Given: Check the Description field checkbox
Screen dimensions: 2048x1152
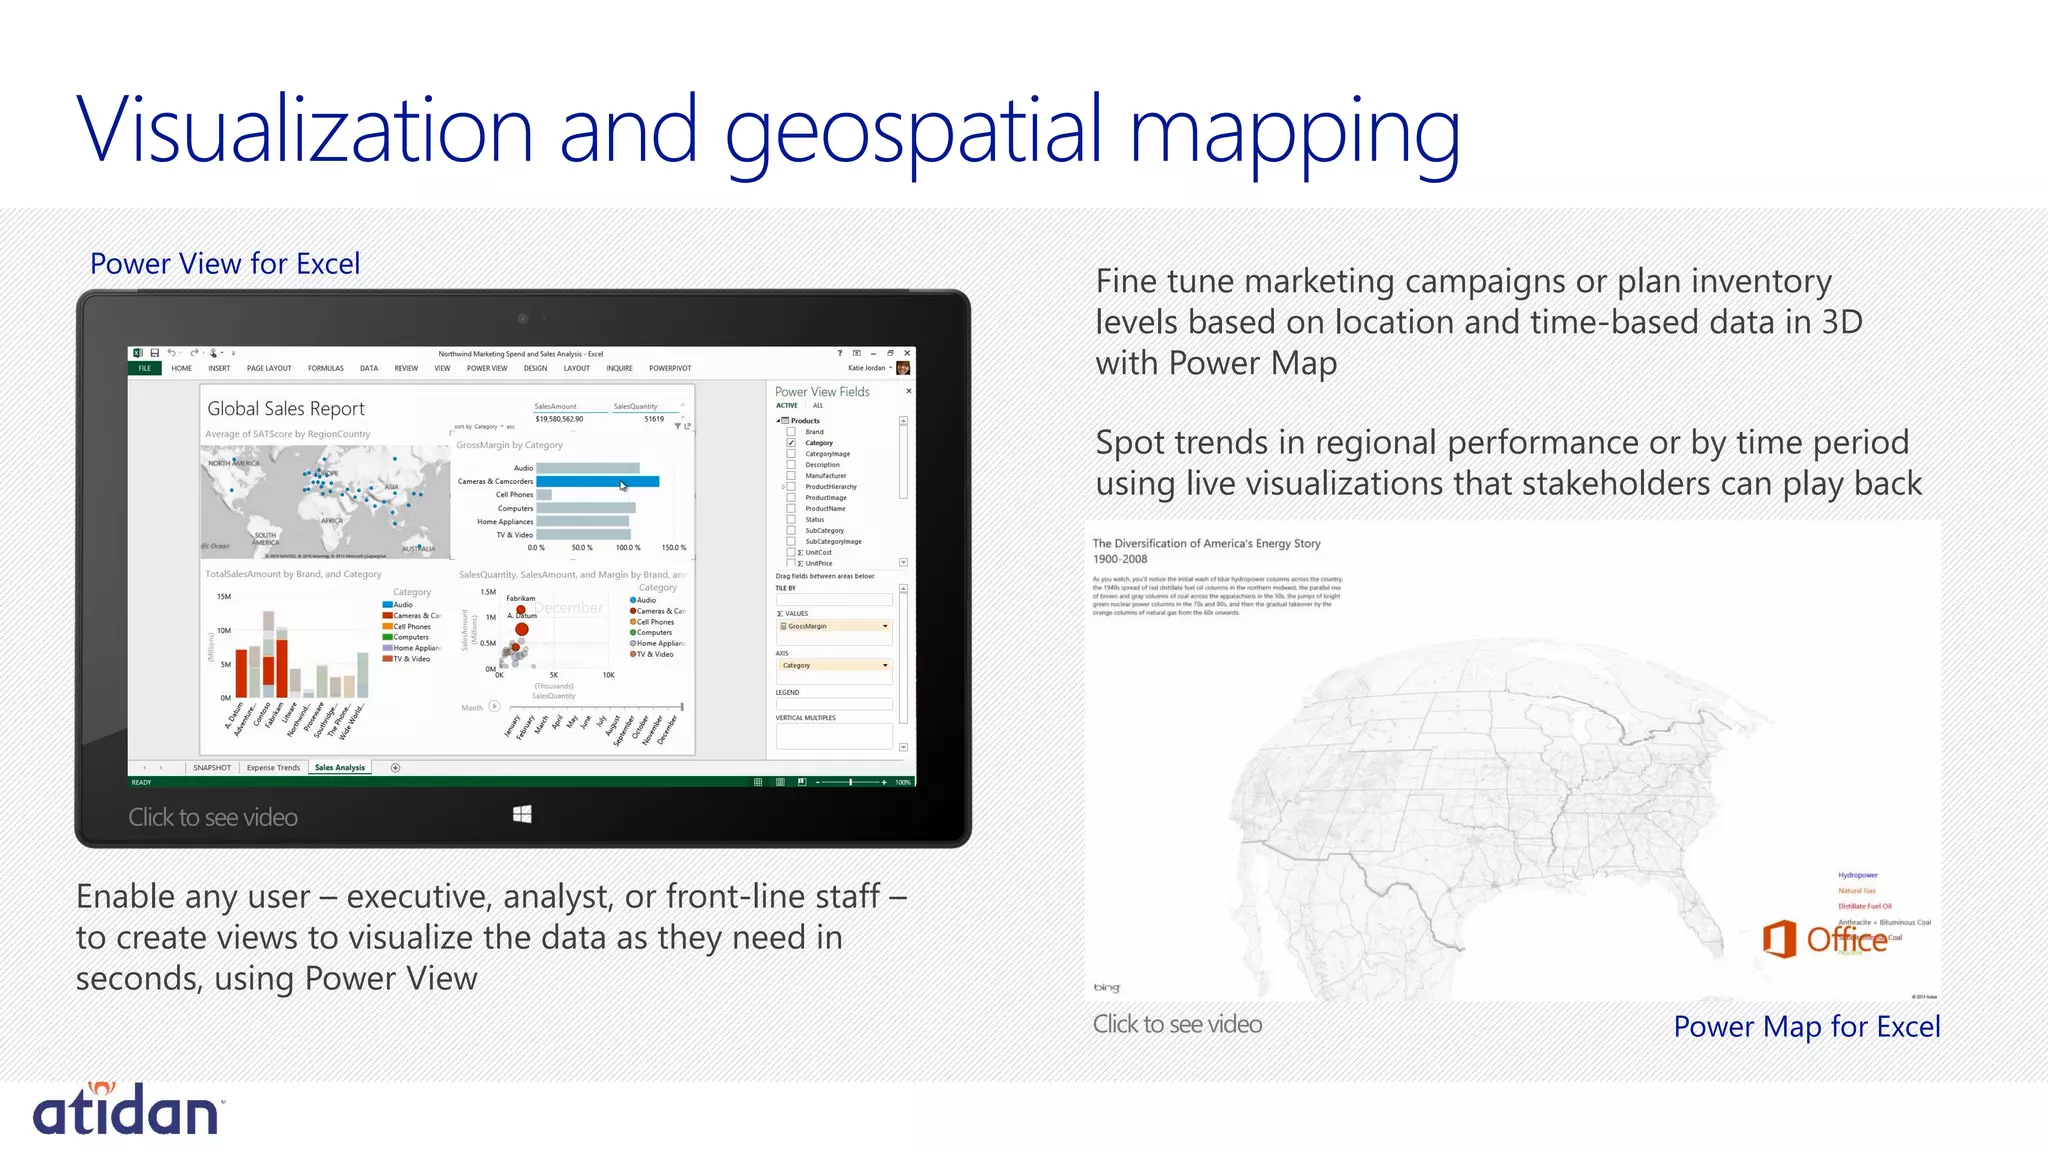Looking at the screenshot, I should tap(791, 465).
